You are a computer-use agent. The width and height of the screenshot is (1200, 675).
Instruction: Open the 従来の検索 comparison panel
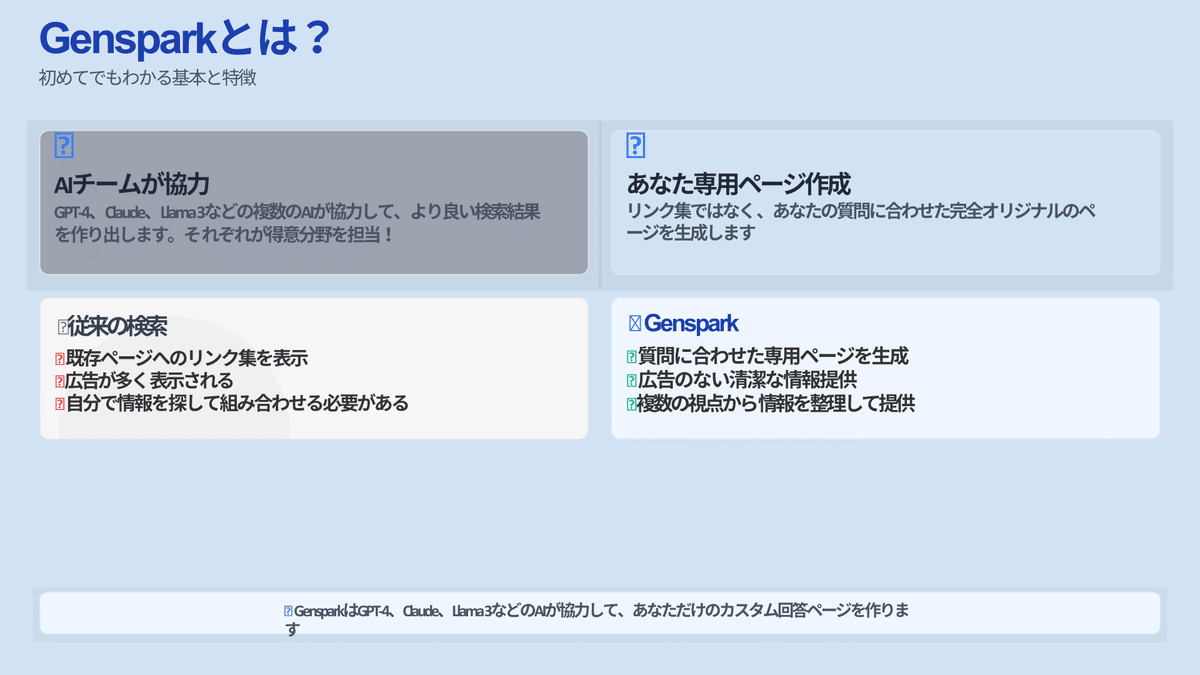click(x=314, y=368)
